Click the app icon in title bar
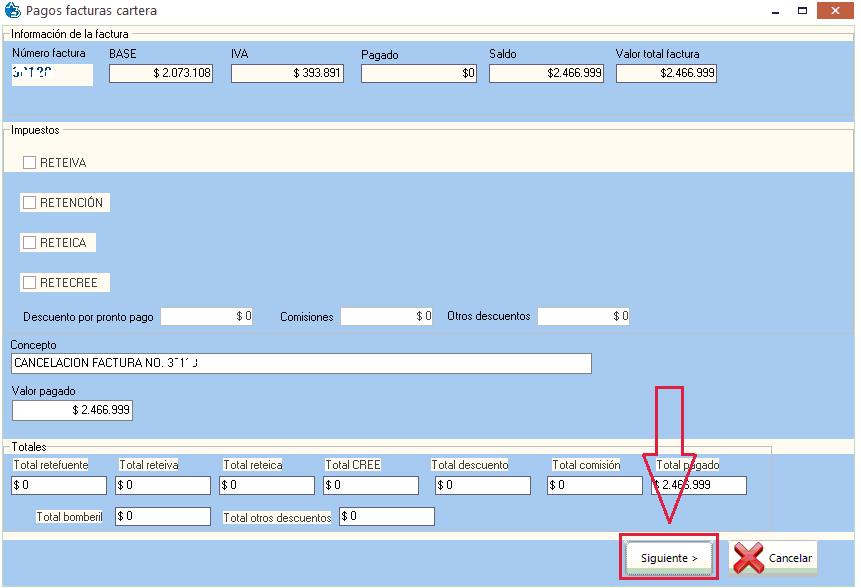 [x=12, y=11]
